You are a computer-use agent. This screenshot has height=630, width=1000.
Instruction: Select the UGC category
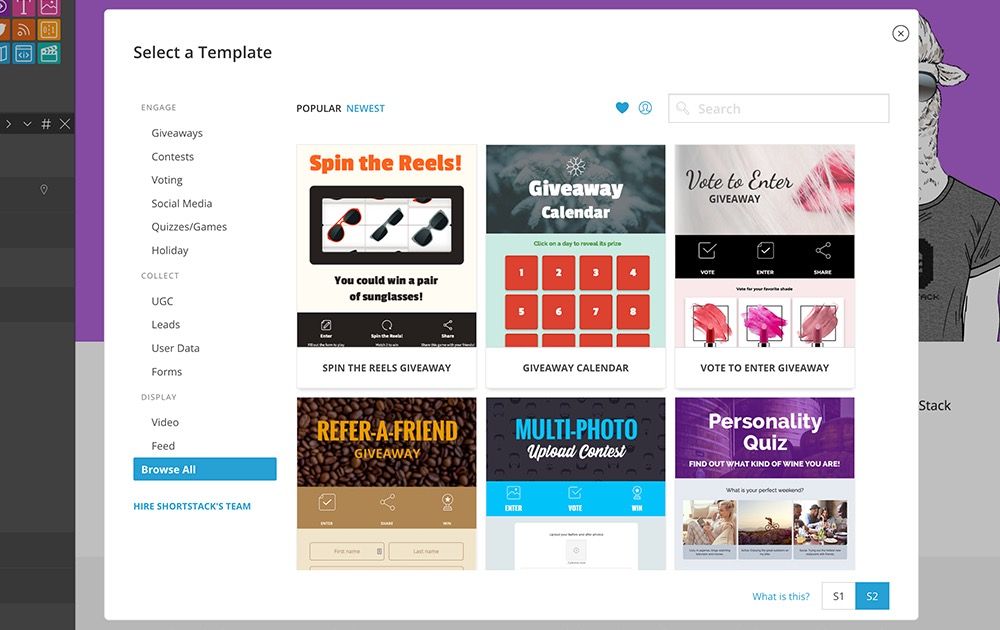[x=162, y=301]
